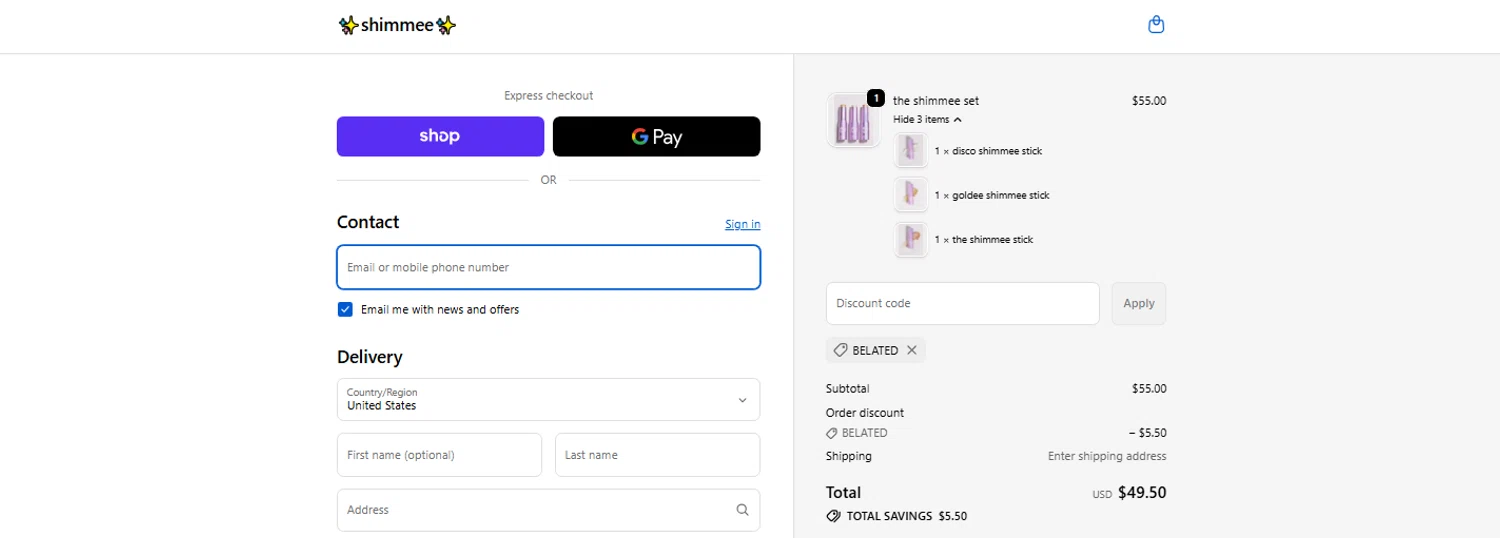Click the – $5.50 order discount value
This screenshot has width=1500, height=538.
pos(1147,433)
